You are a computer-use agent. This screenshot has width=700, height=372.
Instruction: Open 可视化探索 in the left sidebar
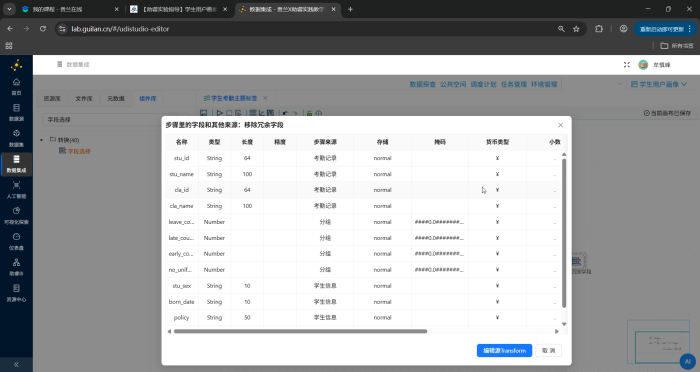pyautogui.click(x=16, y=215)
